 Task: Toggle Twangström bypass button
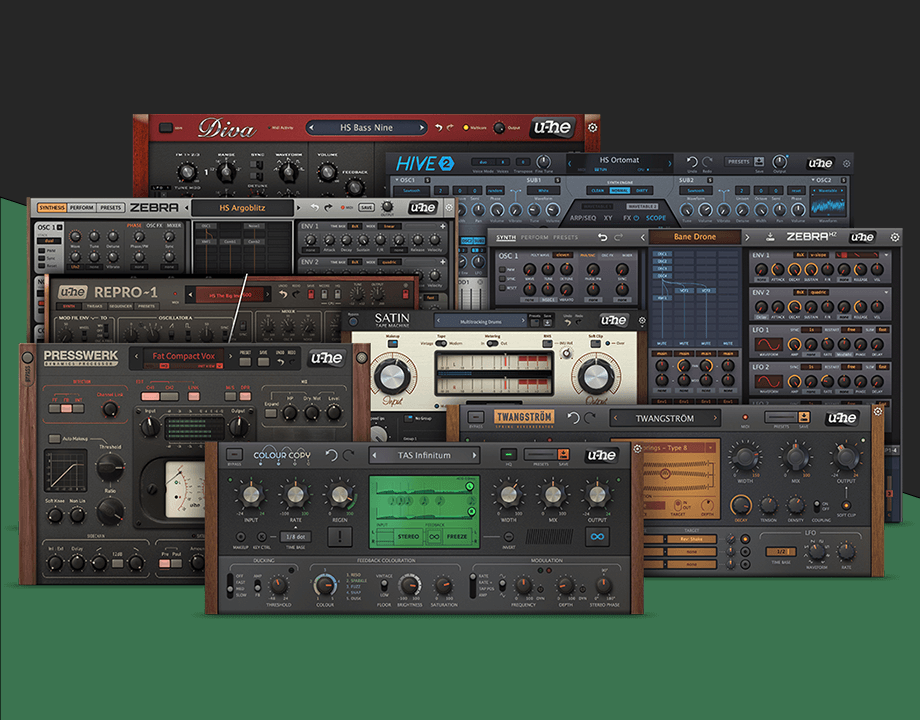[x=476, y=417]
